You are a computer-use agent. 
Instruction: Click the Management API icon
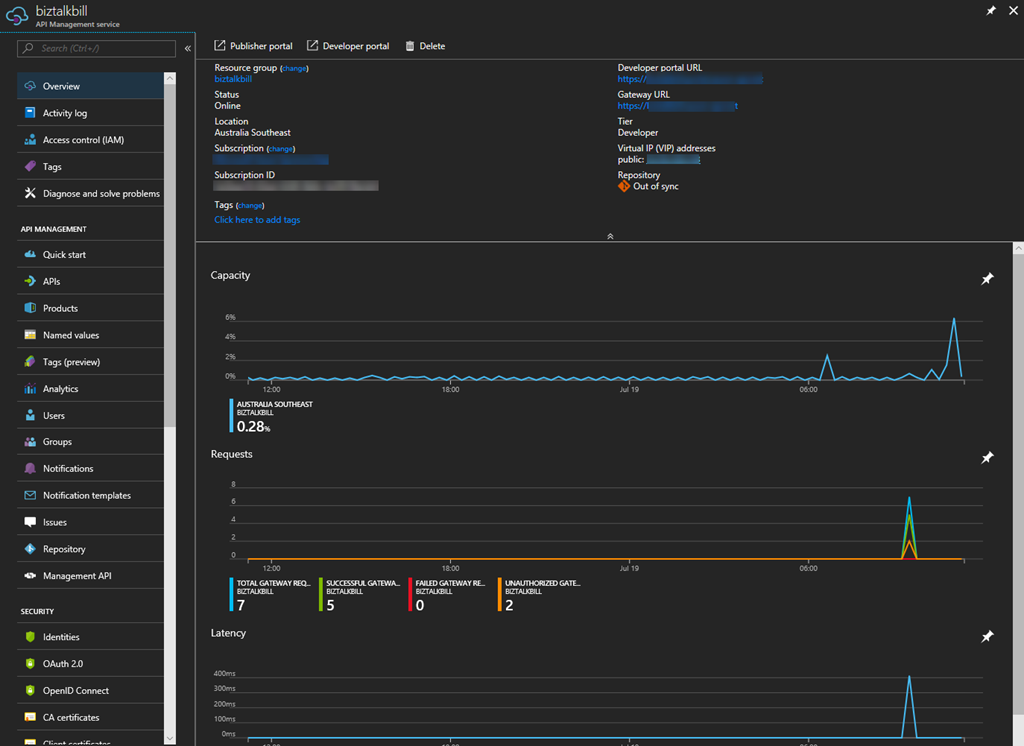(x=30, y=576)
